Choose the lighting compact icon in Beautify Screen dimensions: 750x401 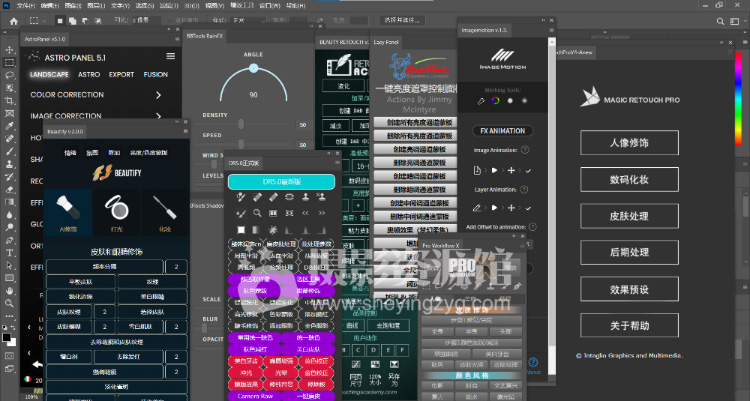click(117, 212)
